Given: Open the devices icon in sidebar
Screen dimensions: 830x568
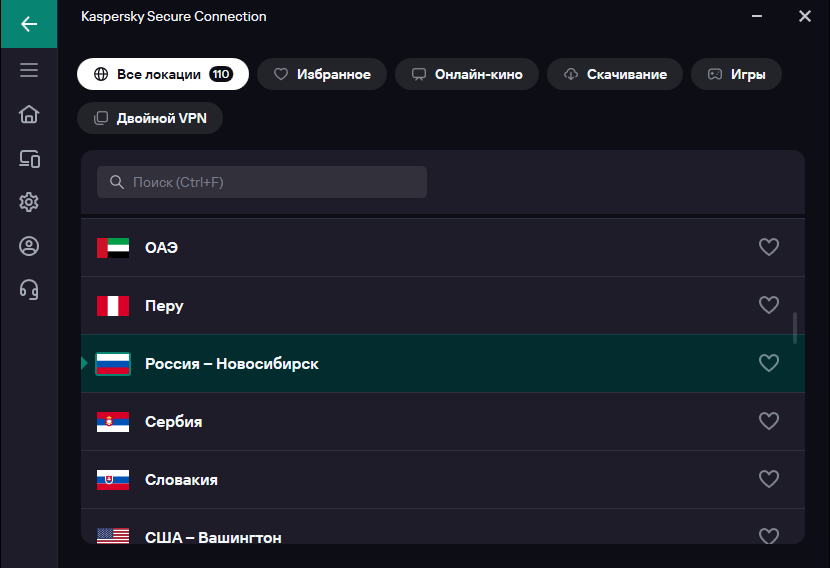Looking at the screenshot, I should (x=29, y=158).
